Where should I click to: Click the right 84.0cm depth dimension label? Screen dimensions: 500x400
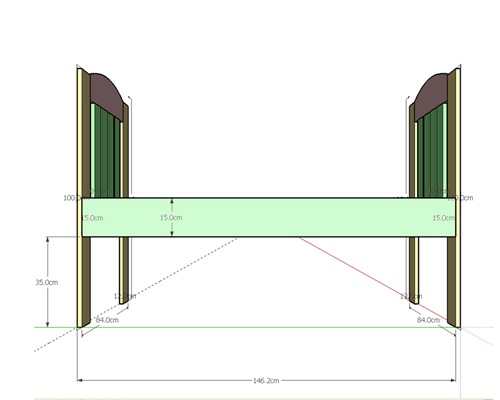(x=428, y=320)
